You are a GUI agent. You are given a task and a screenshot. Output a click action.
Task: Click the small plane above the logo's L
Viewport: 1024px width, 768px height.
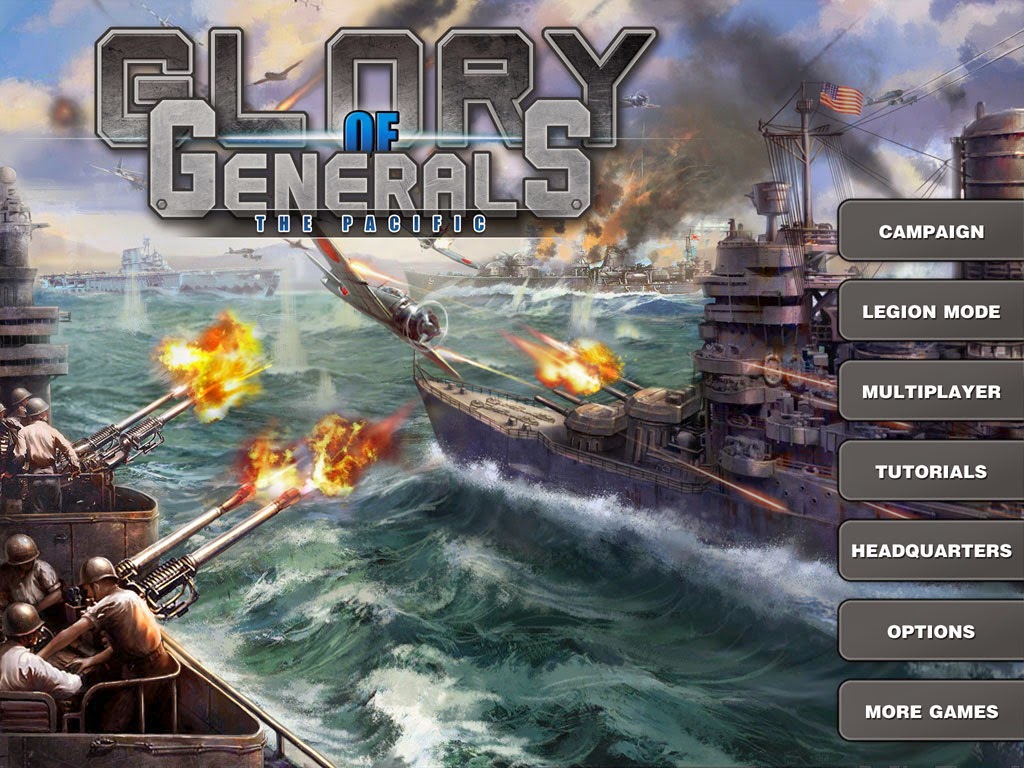[278, 73]
